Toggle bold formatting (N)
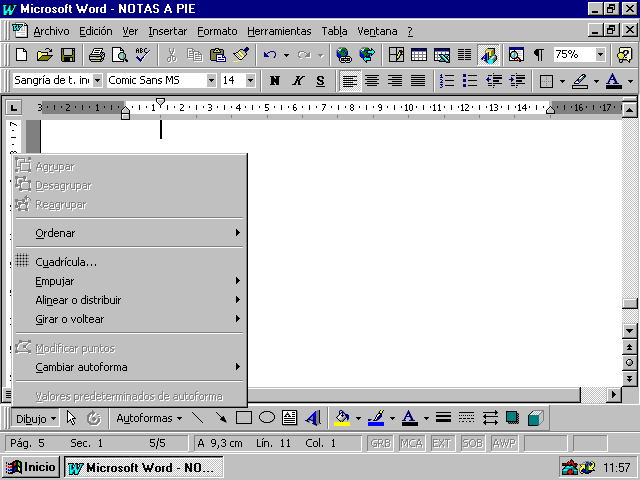640x480 pixels. (275, 81)
